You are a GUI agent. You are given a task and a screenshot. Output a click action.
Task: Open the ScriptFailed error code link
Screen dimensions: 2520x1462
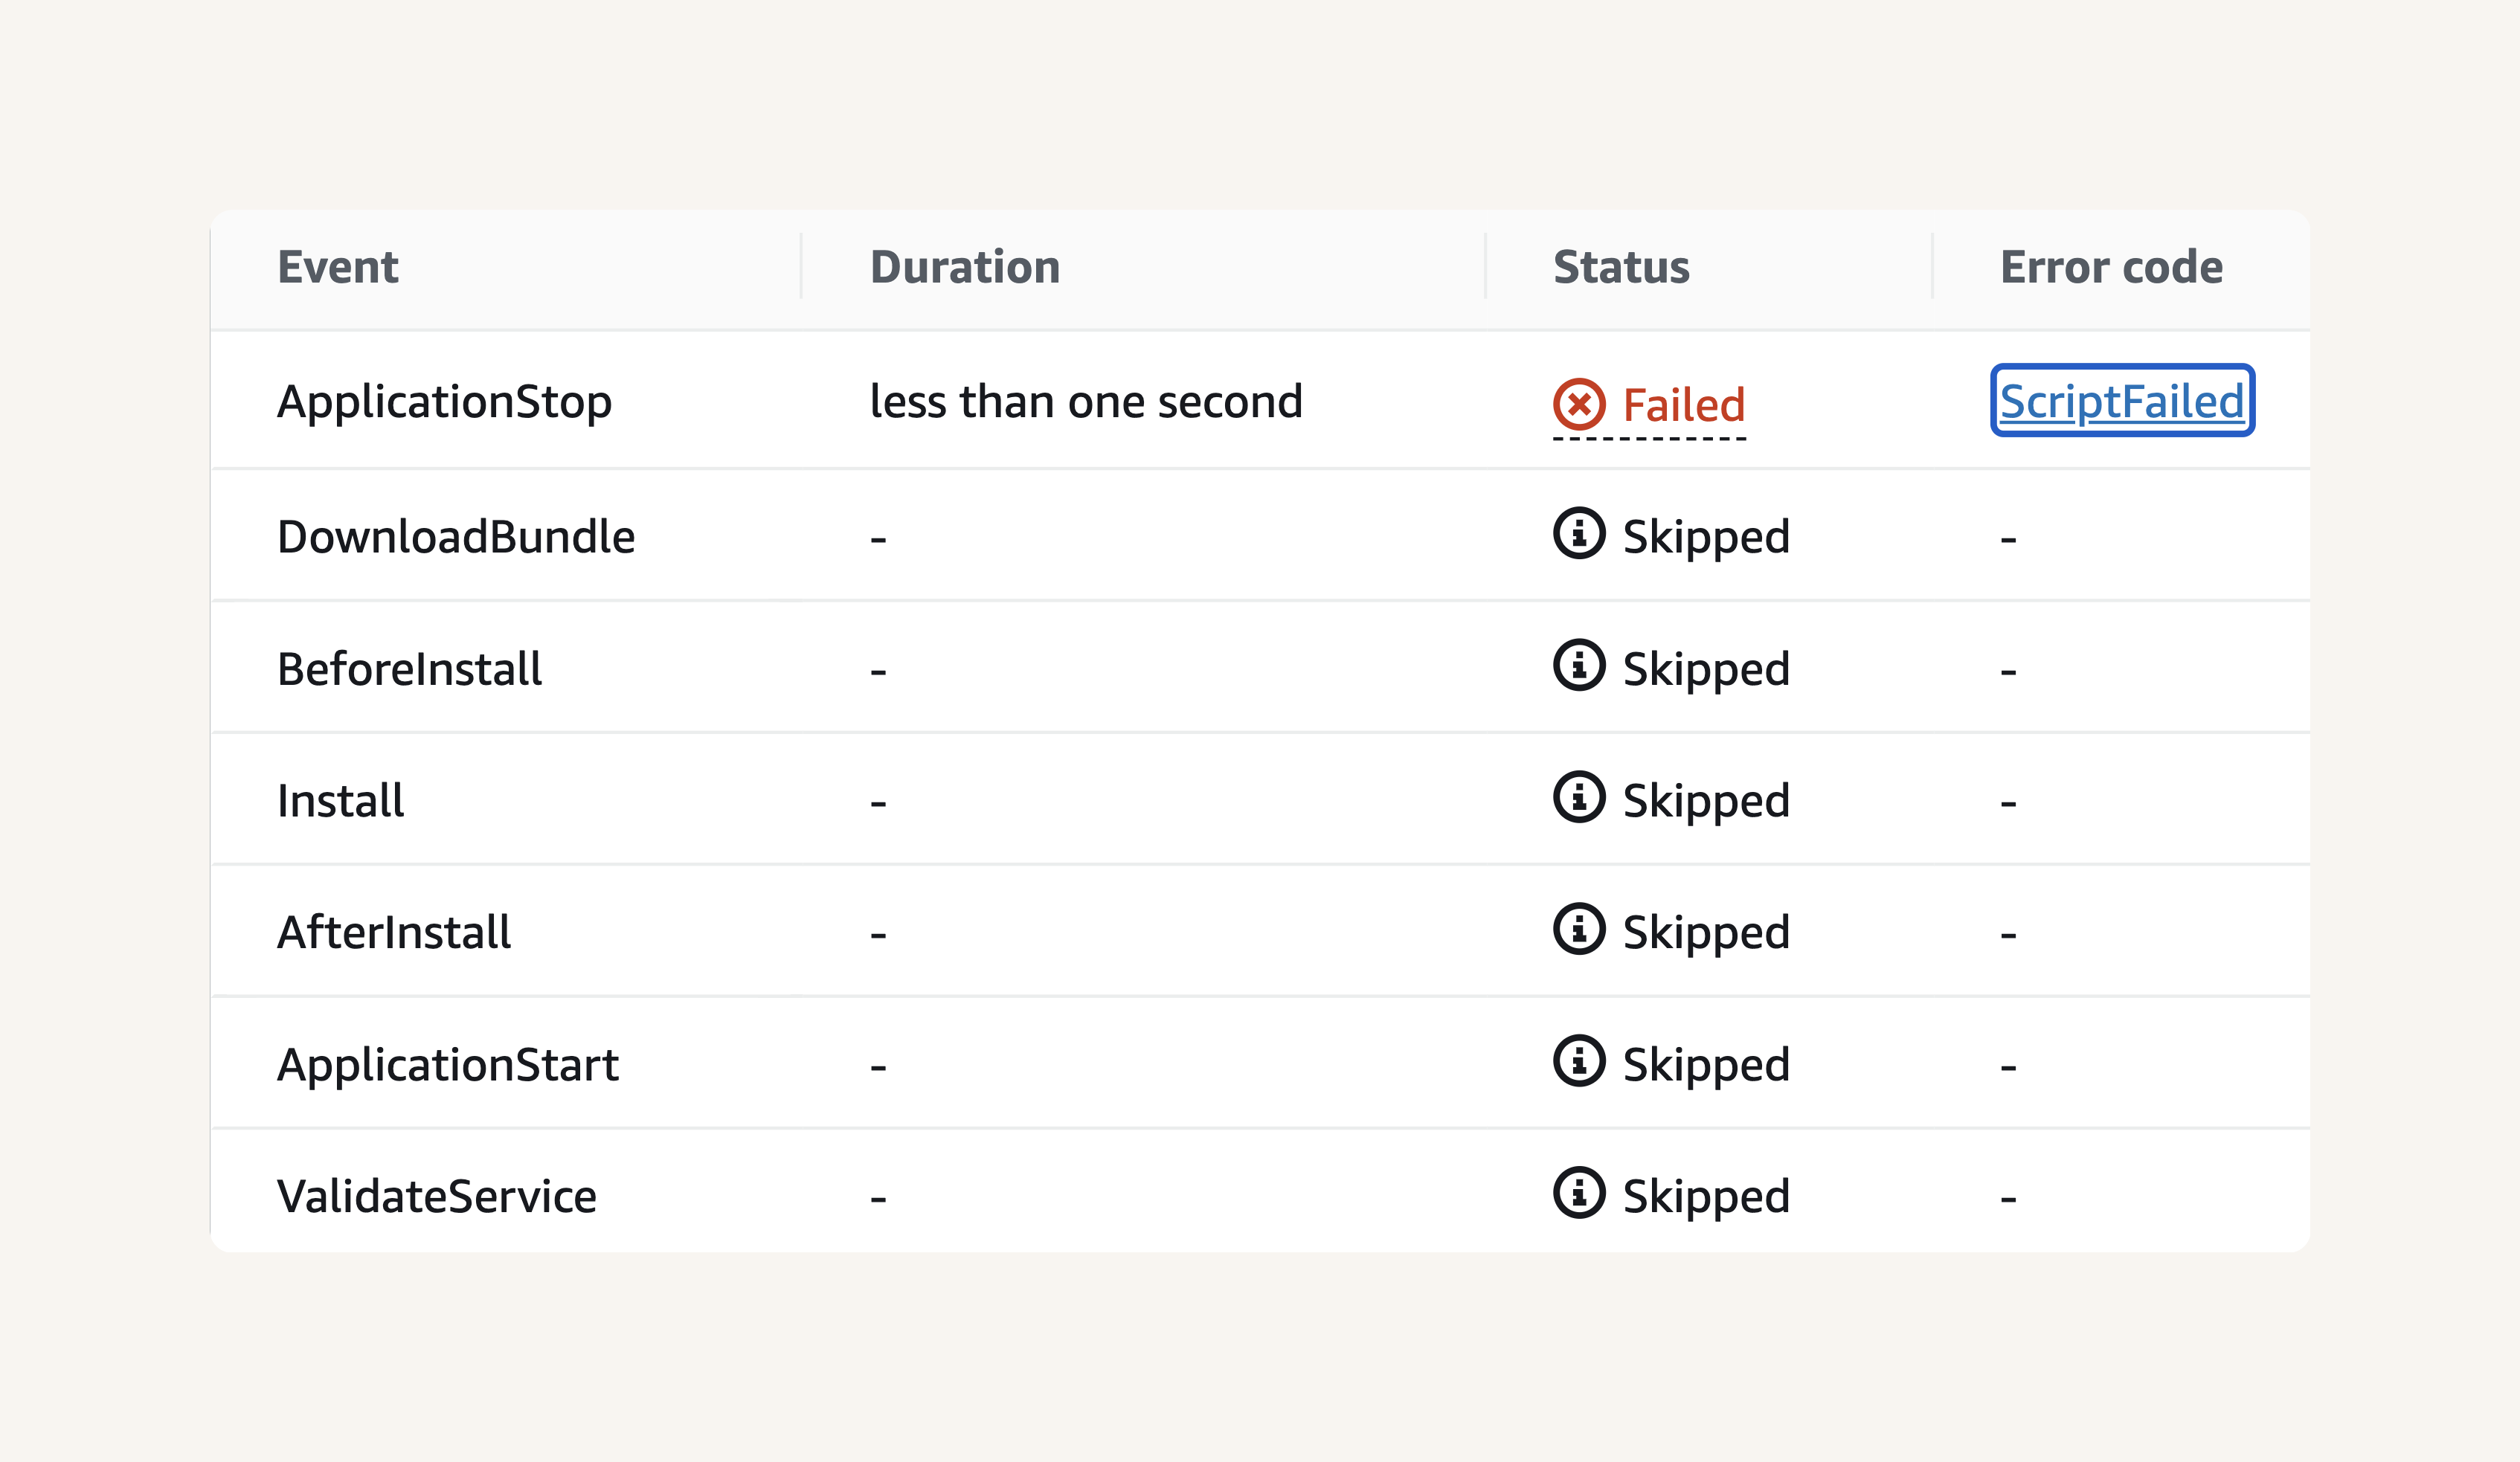[x=2122, y=401]
